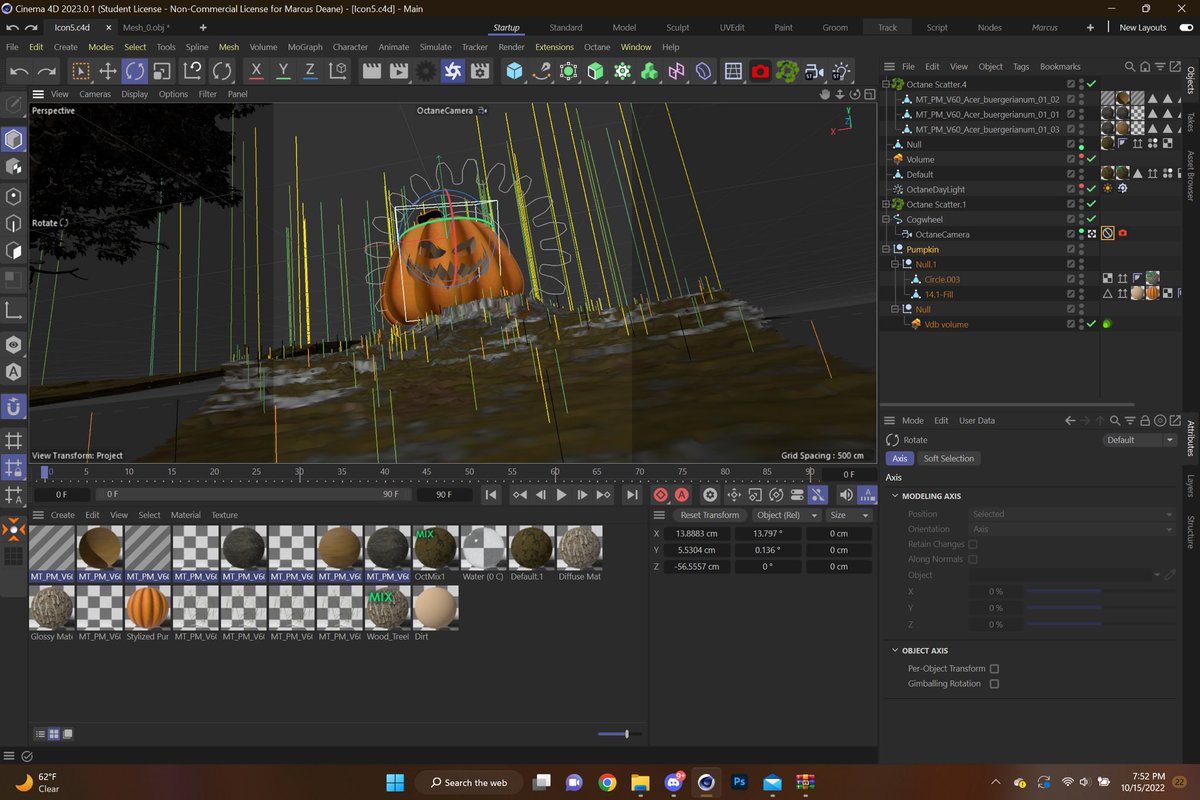Viewport: 1200px width, 800px height.
Task: Collapse the Modeling Axis section
Action: coord(894,496)
